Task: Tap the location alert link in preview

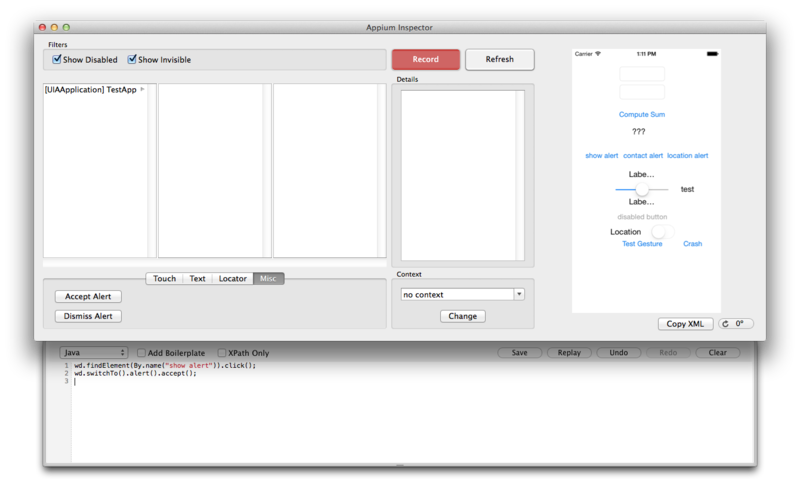Action: [x=687, y=156]
